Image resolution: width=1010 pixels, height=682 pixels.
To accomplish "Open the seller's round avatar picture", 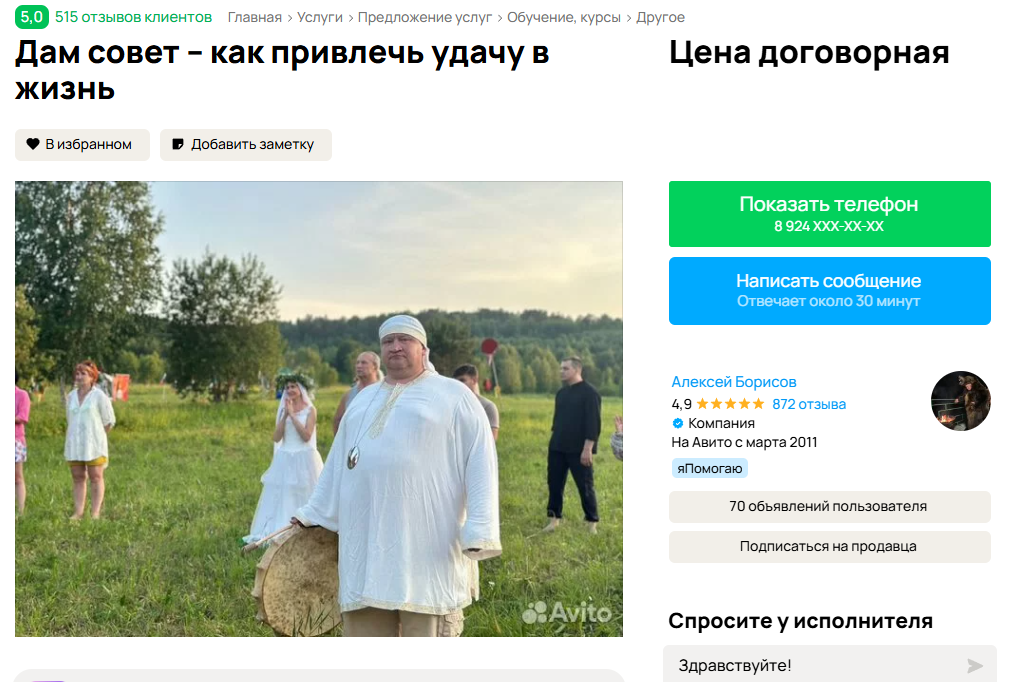I will coord(960,401).
